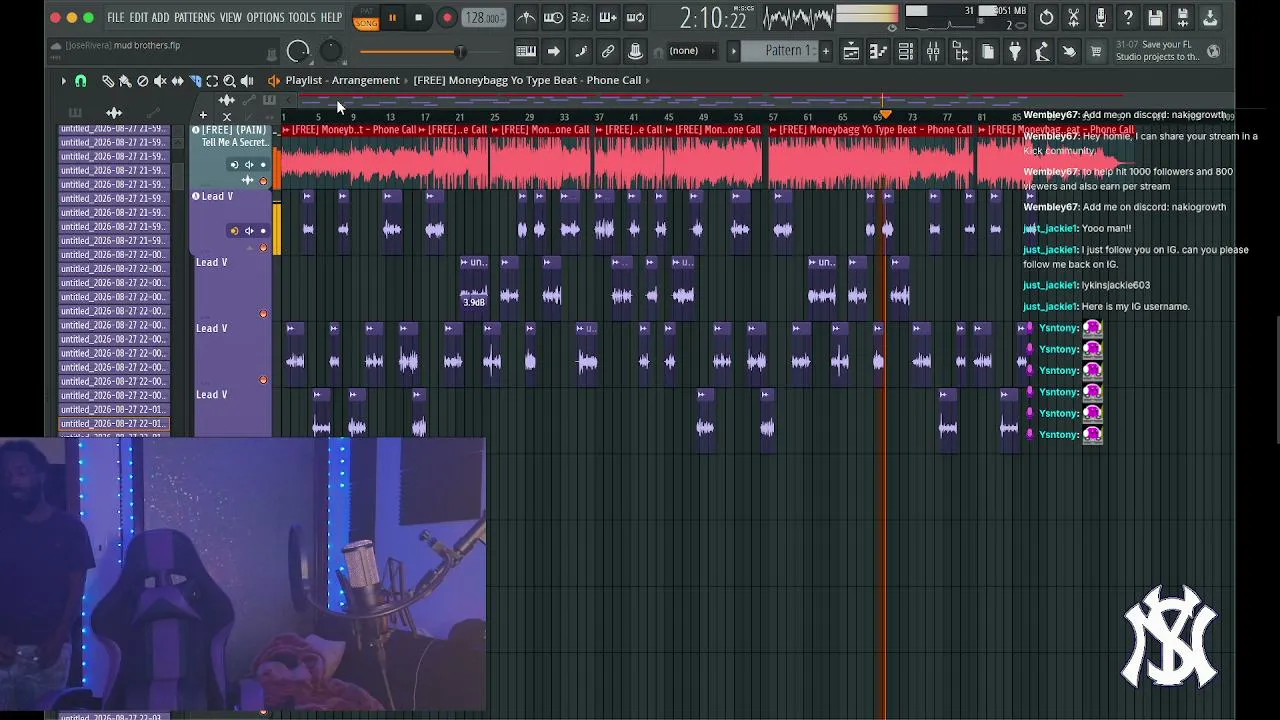Open the shopping cart content library icon

point(1097,52)
